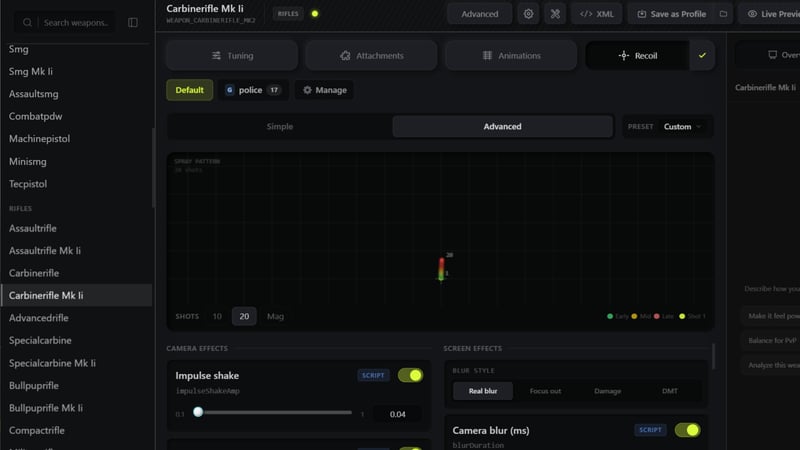This screenshot has height=450, width=800.
Task: Toggle Camera blur switch
Action: click(687, 430)
